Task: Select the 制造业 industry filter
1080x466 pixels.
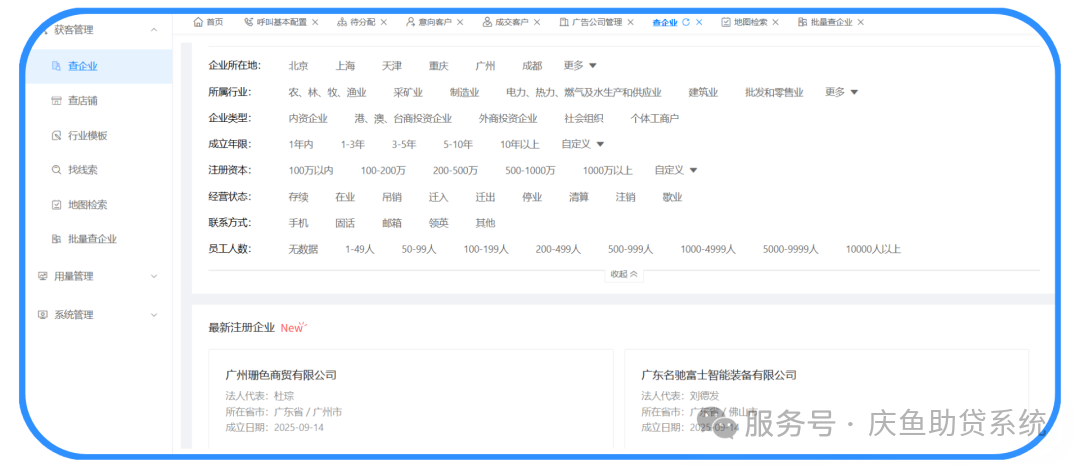Action: click(x=464, y=92)
